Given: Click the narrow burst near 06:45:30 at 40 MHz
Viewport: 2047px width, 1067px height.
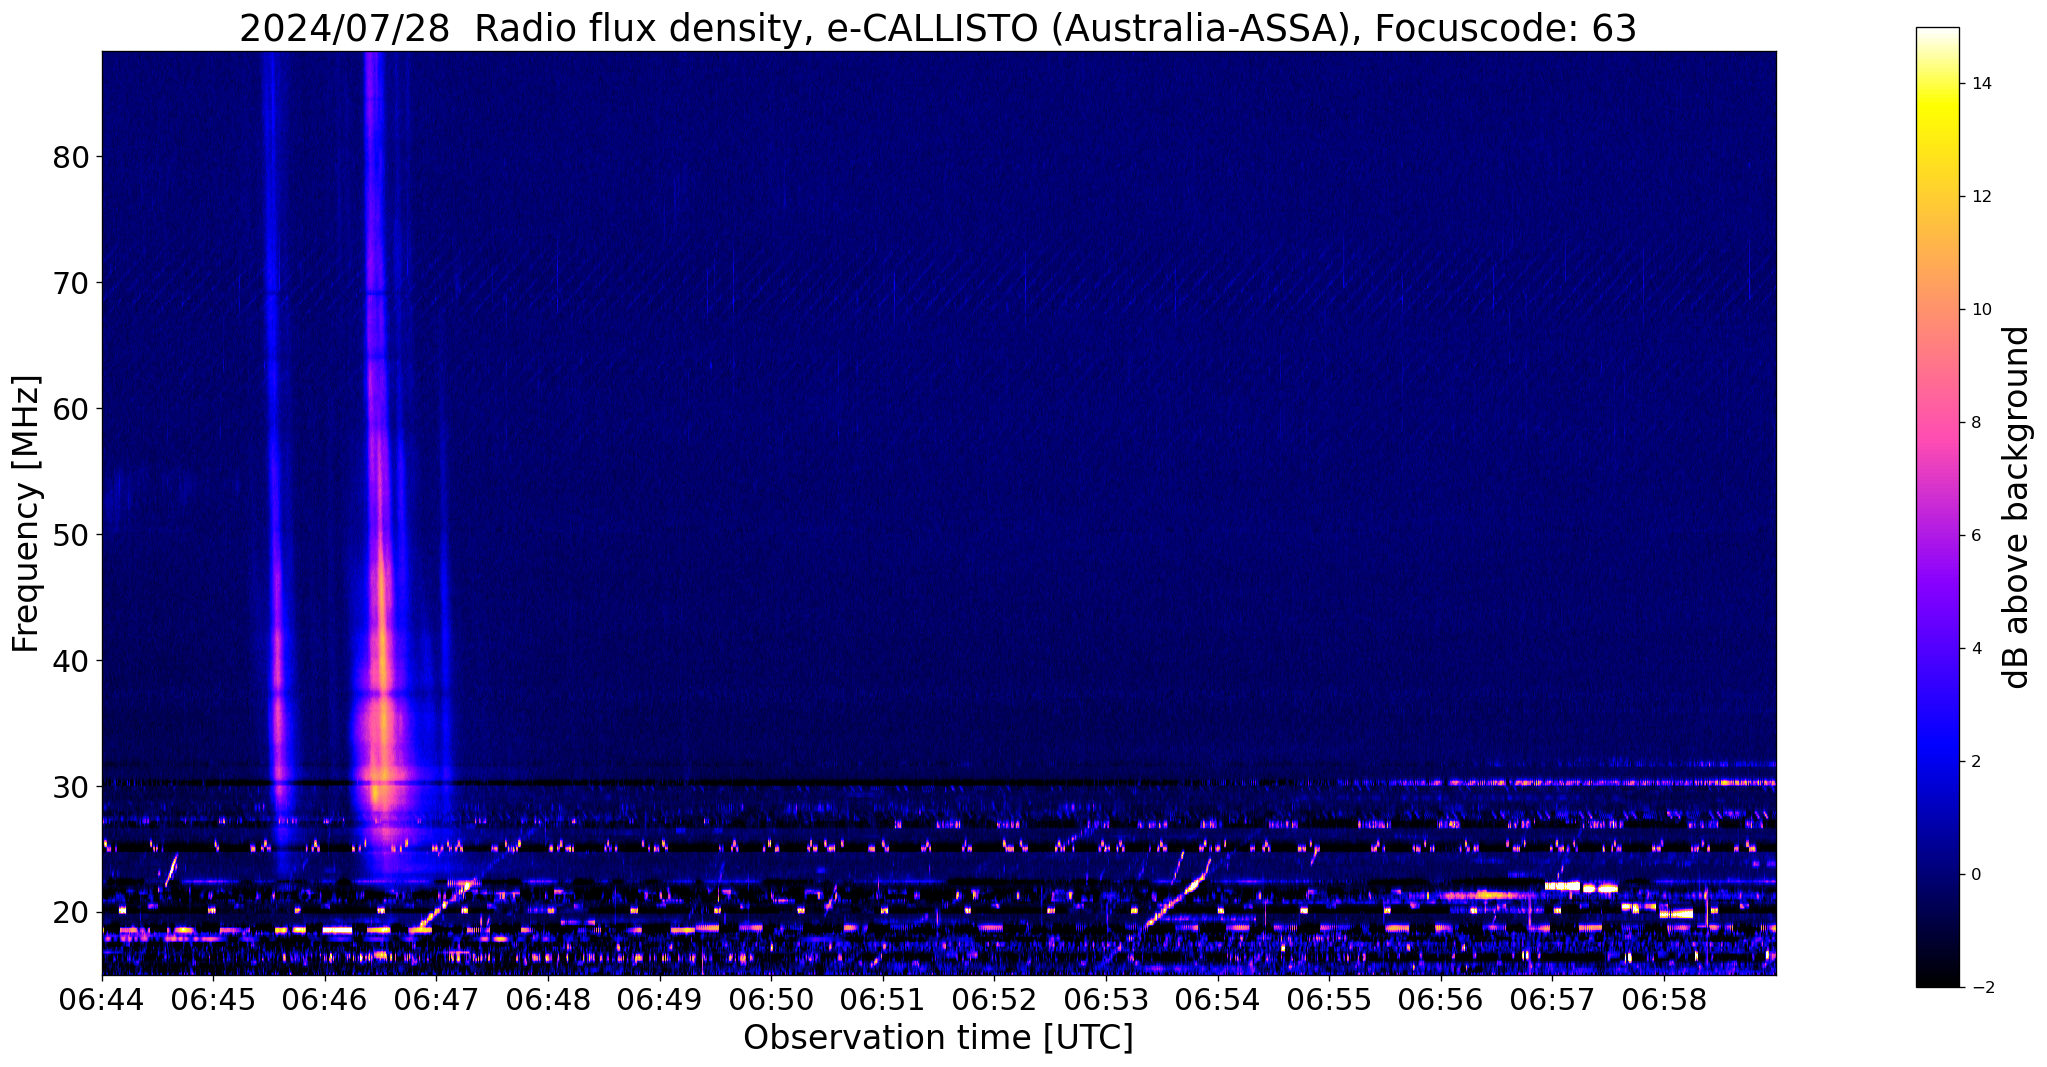Looking at the screenshot, I should [x=277, y=661].
